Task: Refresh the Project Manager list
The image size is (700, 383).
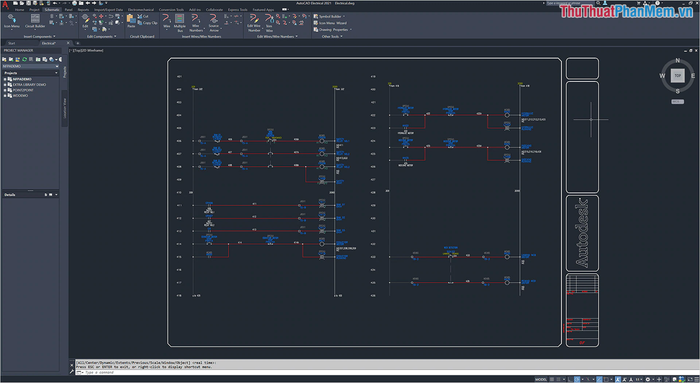Action: [25, 59]
